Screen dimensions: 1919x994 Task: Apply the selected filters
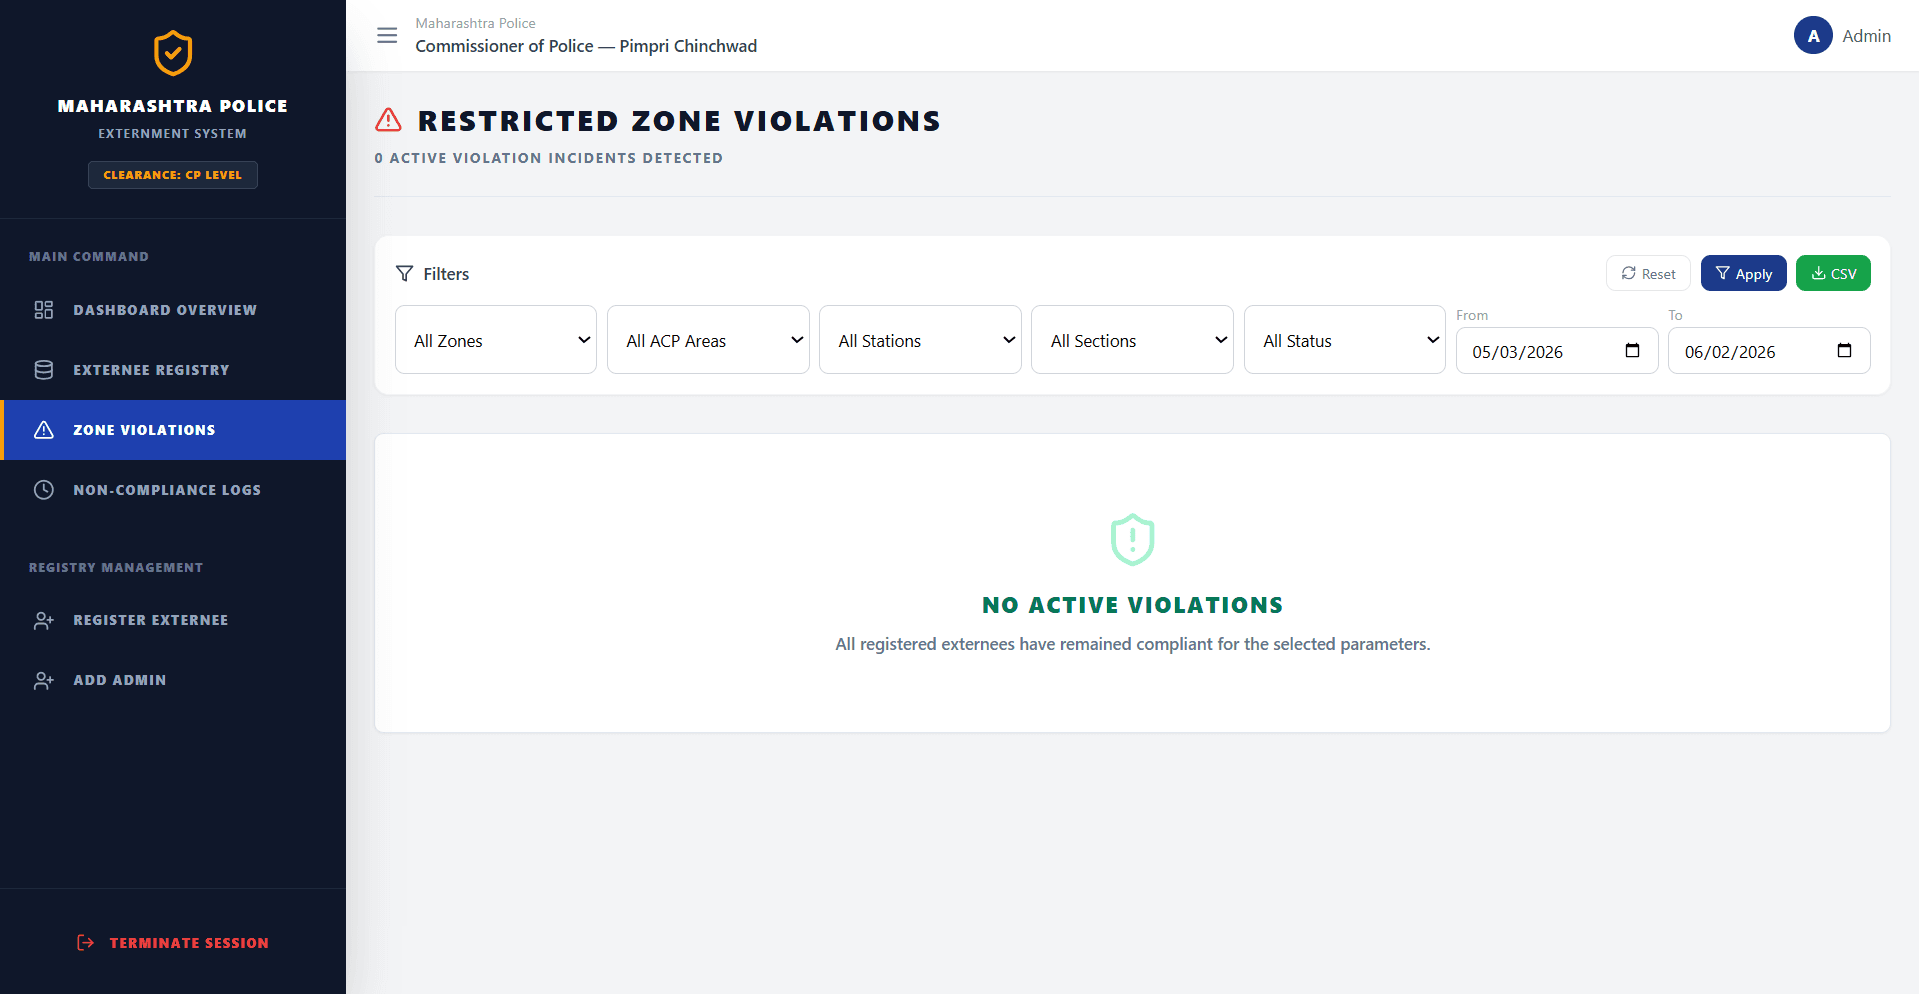[x=1743, y=273]
